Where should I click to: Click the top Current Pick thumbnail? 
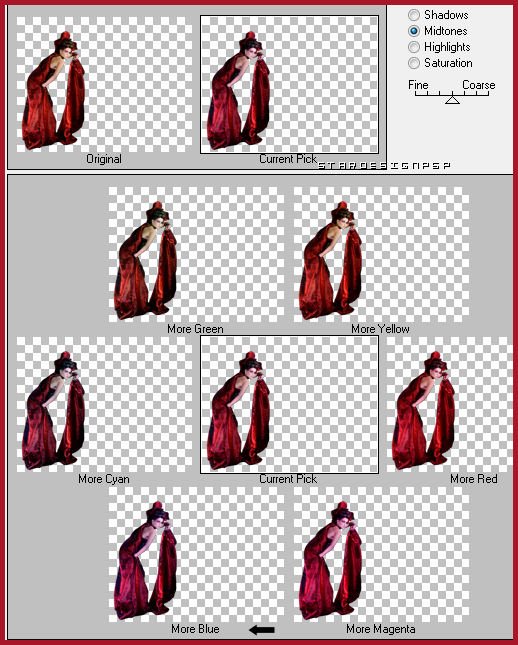[x=289, y=84]
